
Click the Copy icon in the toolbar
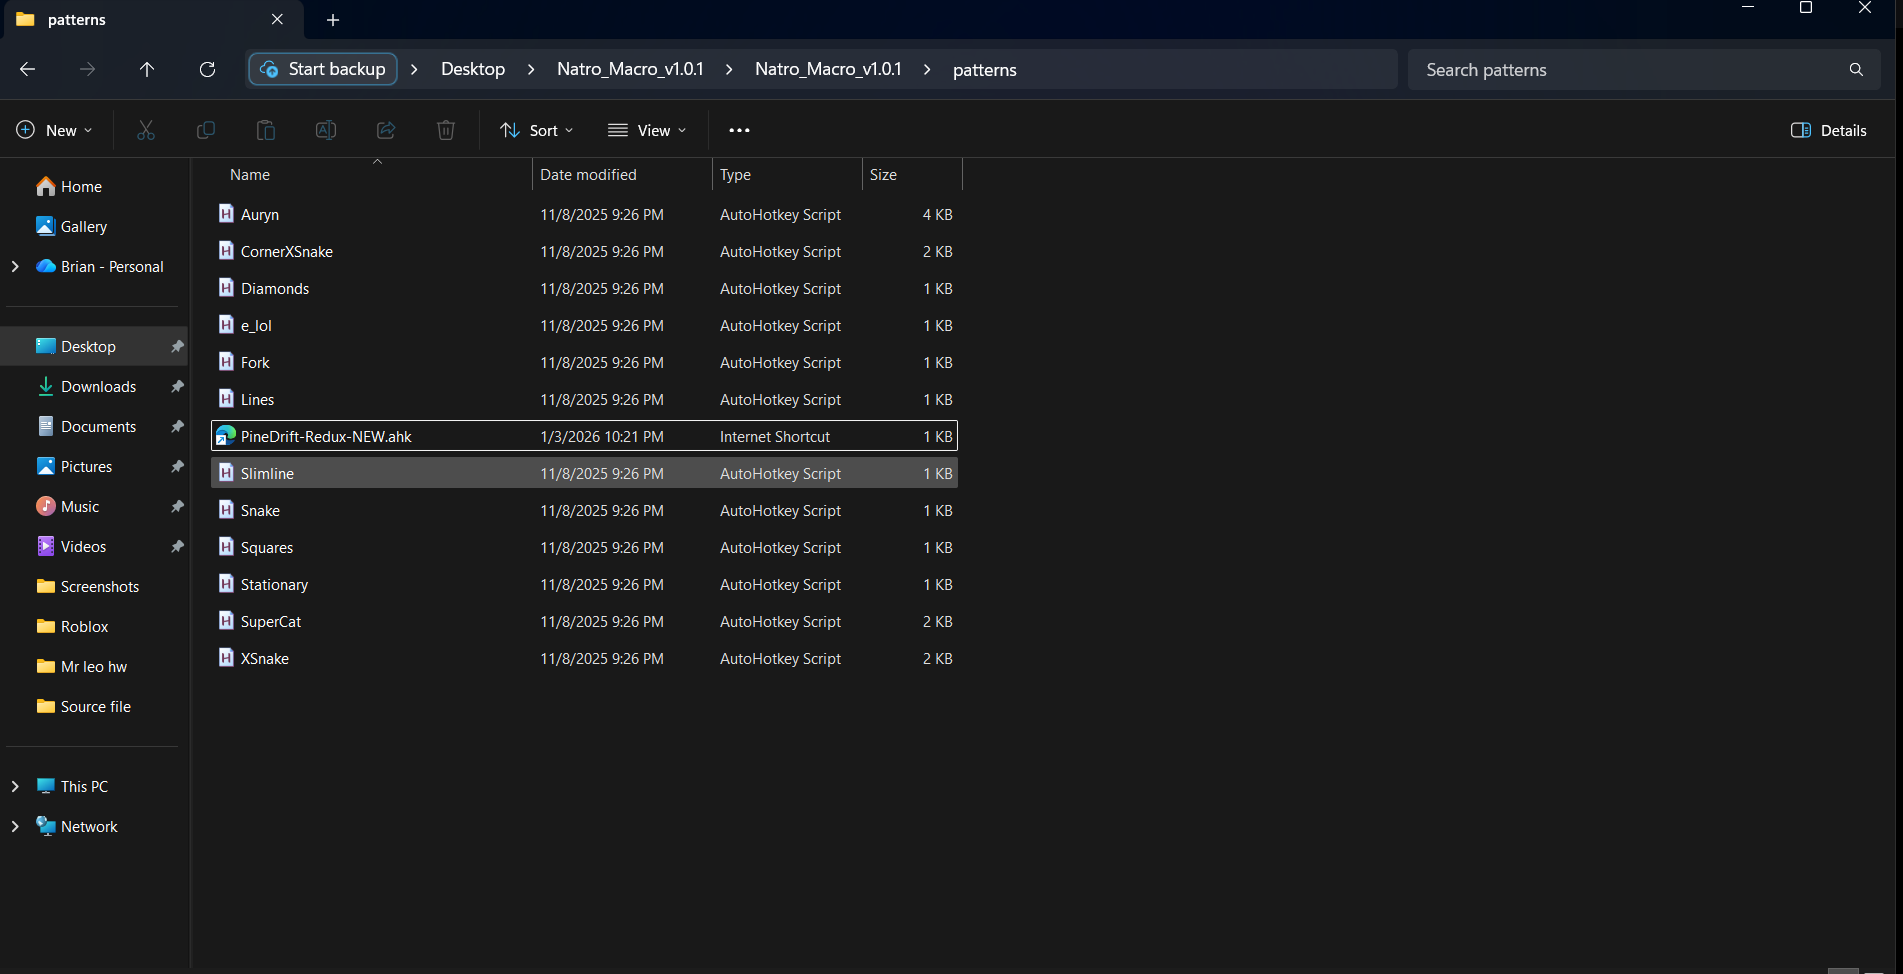coord(206,130)
